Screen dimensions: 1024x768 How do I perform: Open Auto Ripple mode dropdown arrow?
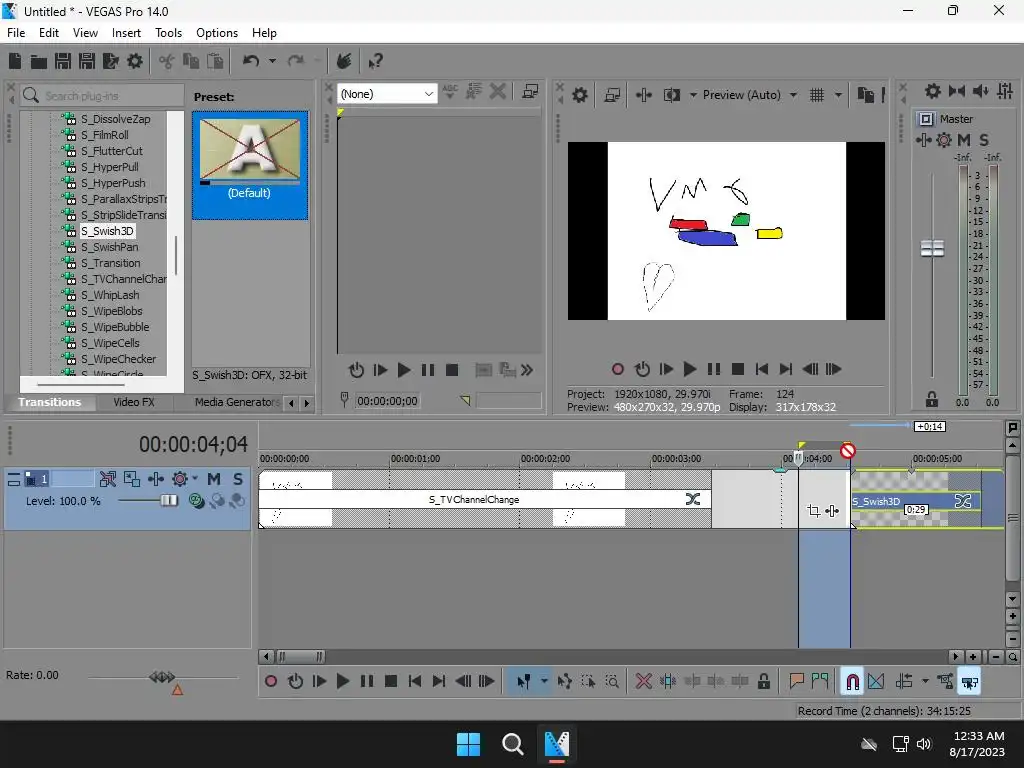pyautogui.click(x=925, y=682)
